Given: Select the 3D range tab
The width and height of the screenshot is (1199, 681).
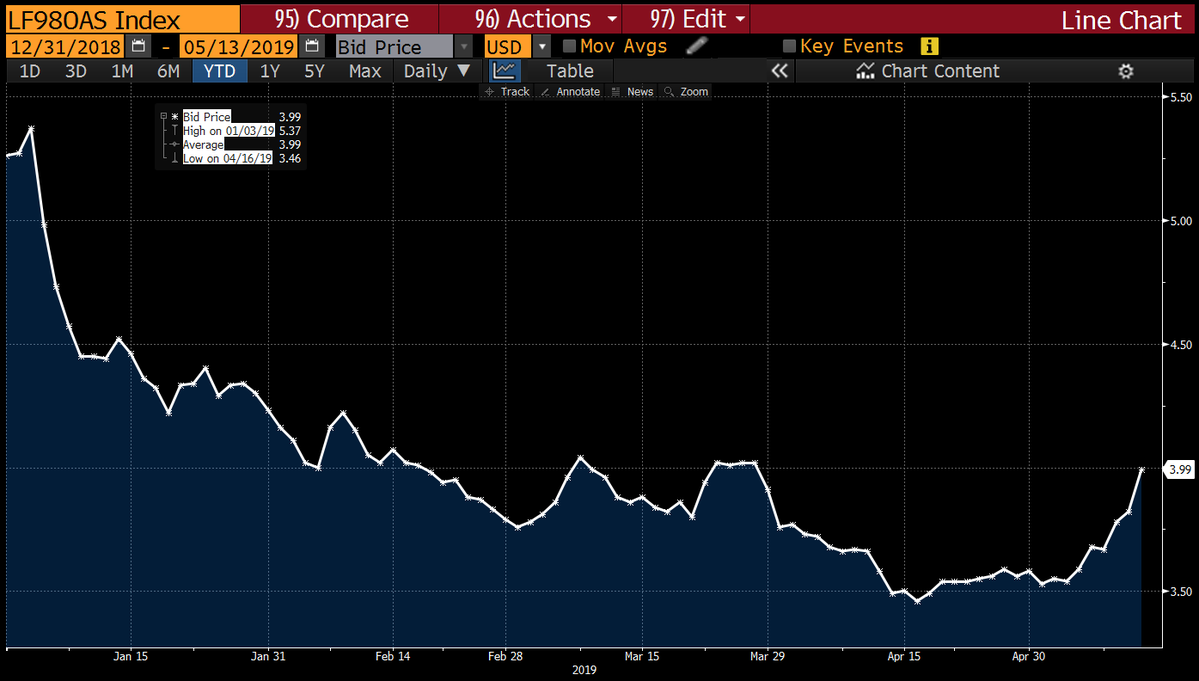Looking at the screenshot, I should point(76,71).
